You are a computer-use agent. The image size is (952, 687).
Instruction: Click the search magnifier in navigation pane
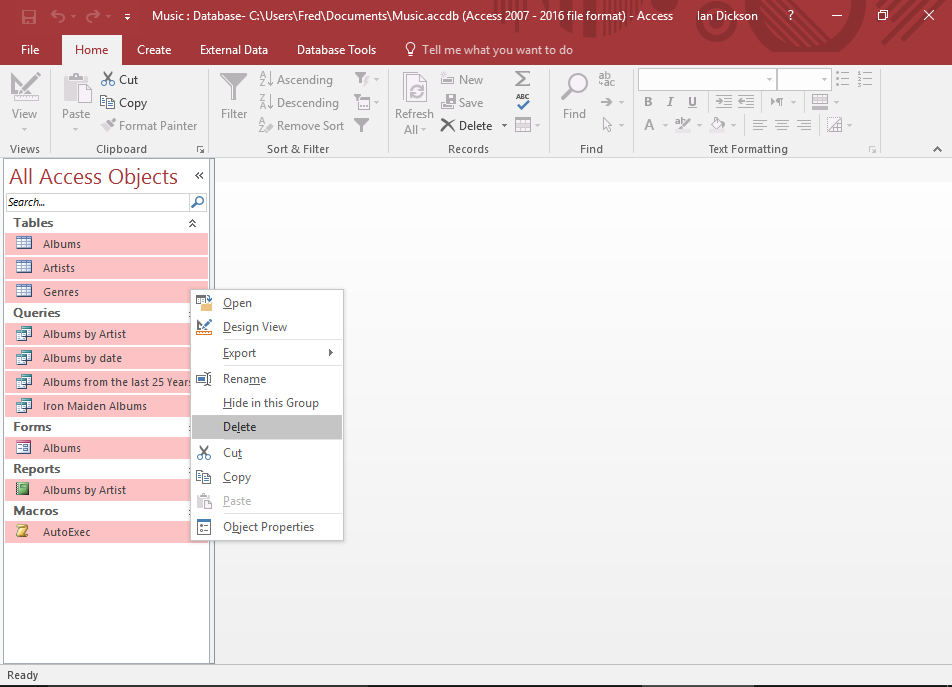click(197, 201)
